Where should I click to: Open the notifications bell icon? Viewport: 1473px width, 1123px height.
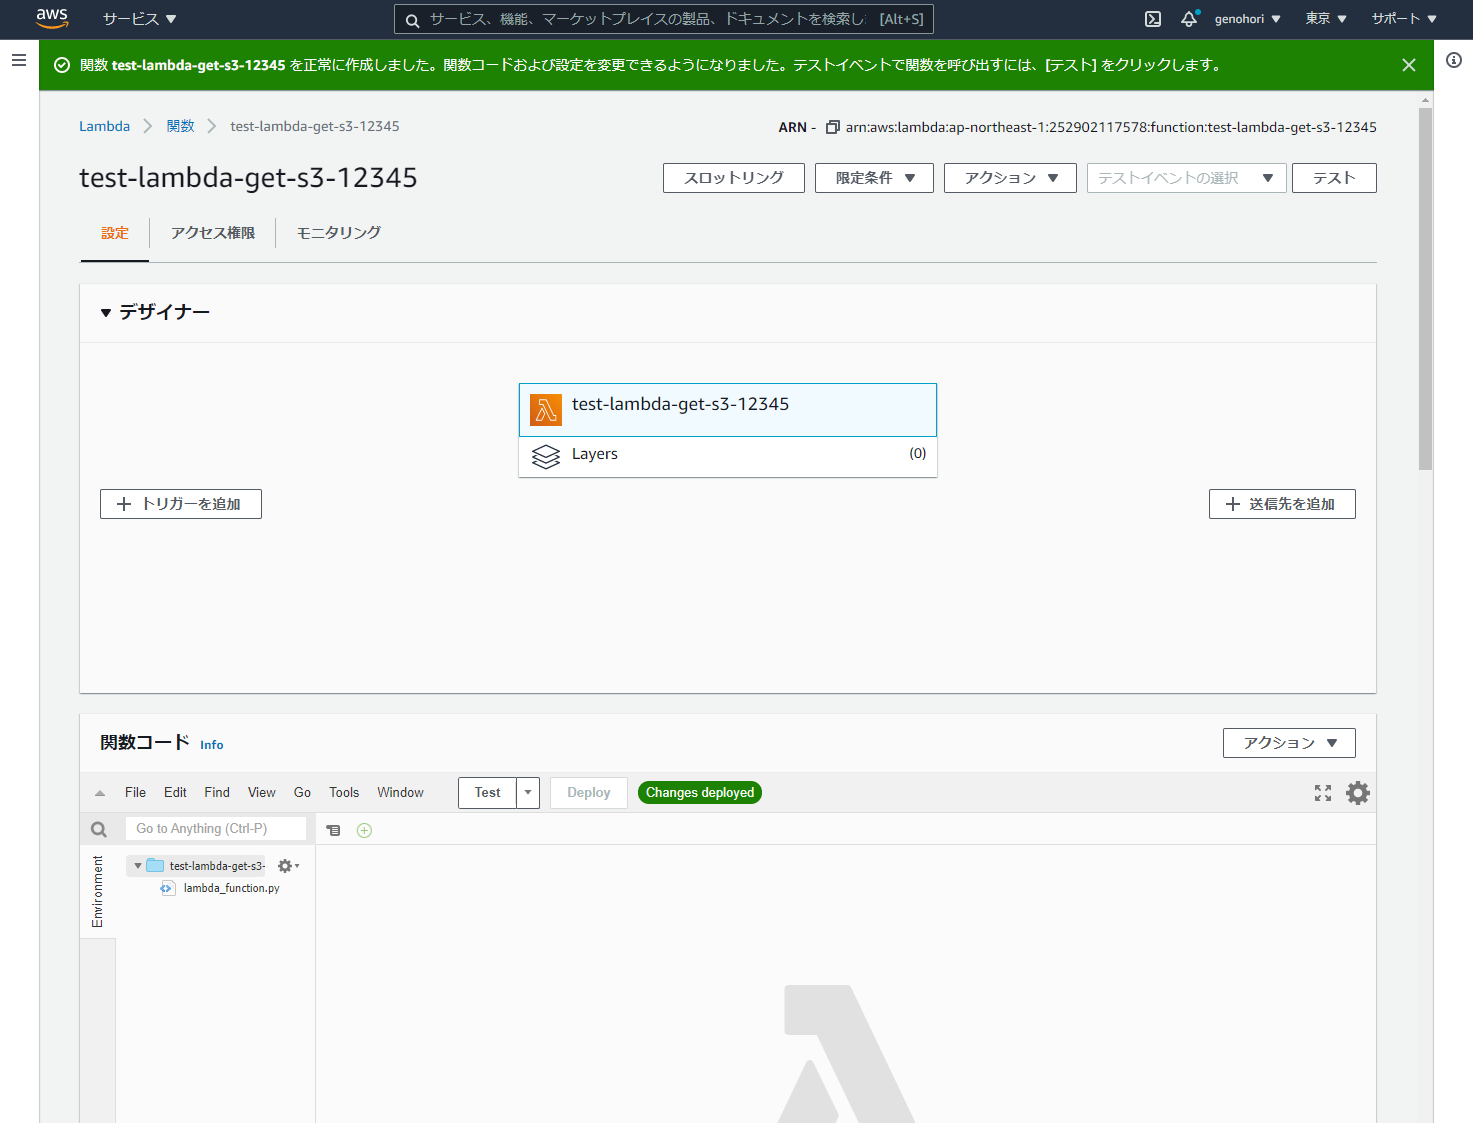[x=1189, y=19]
